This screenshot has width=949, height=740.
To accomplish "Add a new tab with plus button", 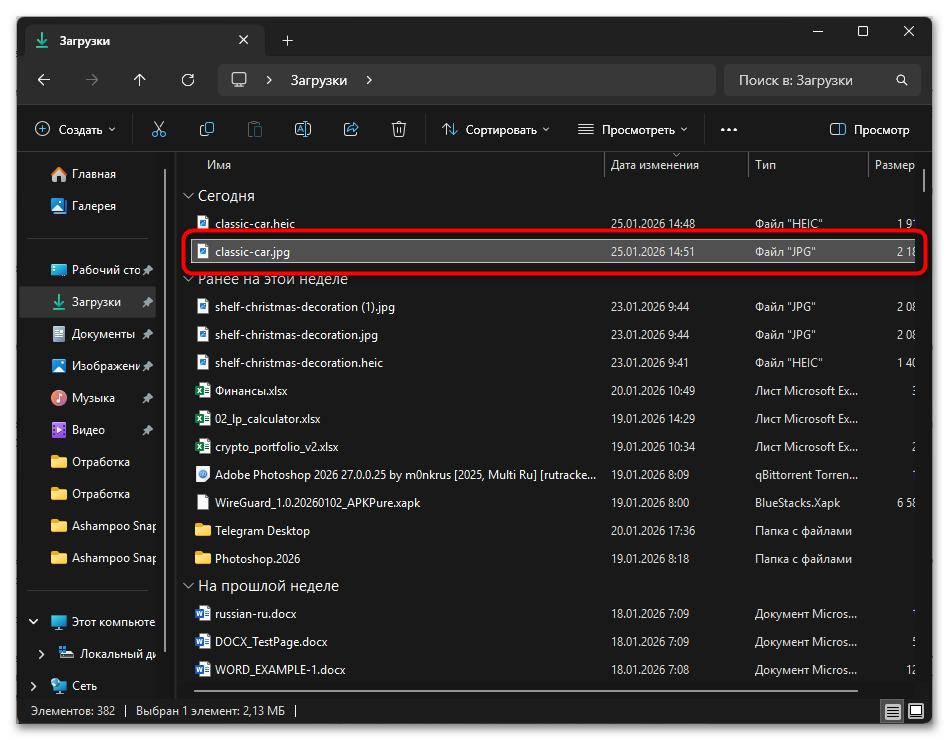I will click(x=287, y=41).
